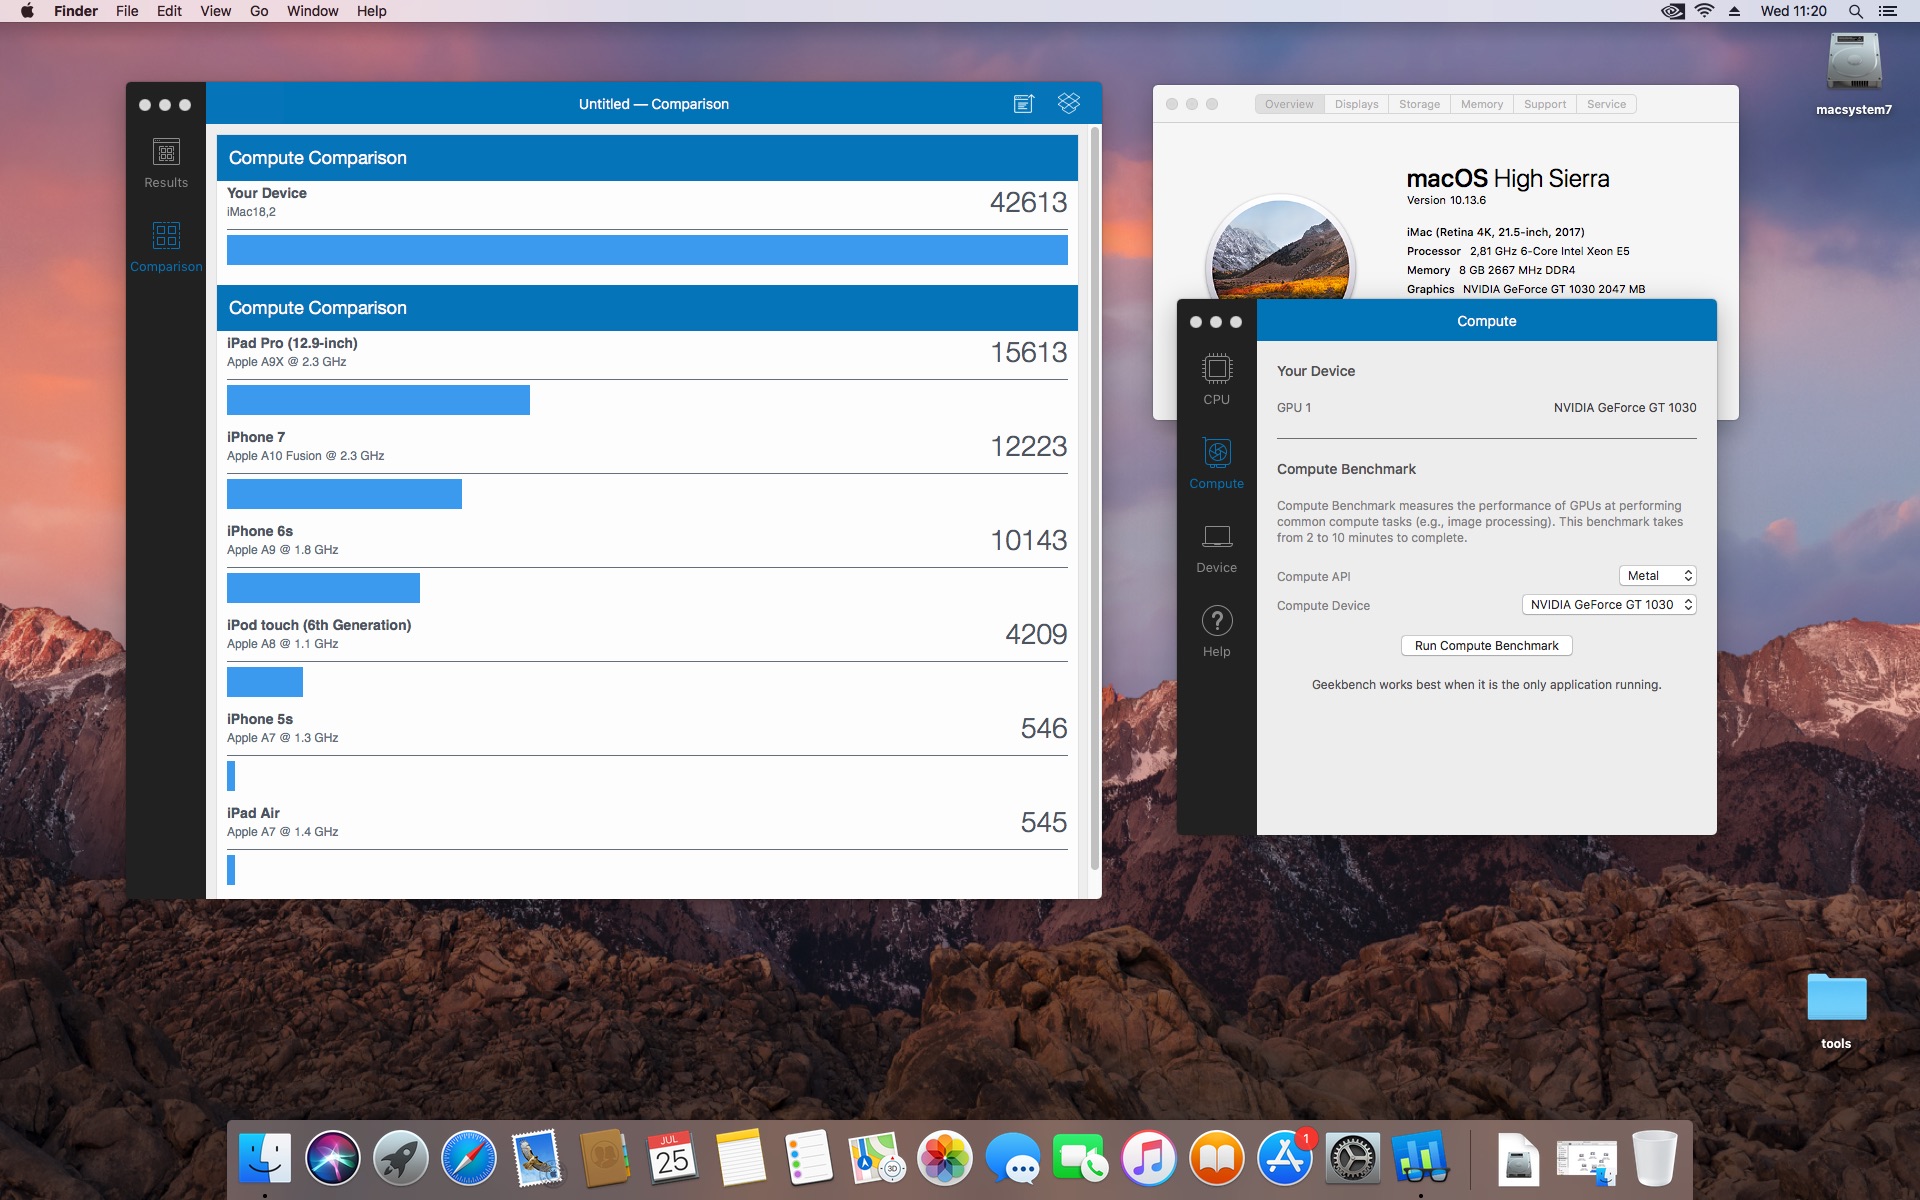Launch Safari from the dock
Image resolution: width=1920 pixels, height=1200 pixels.
click(469, 1159)
